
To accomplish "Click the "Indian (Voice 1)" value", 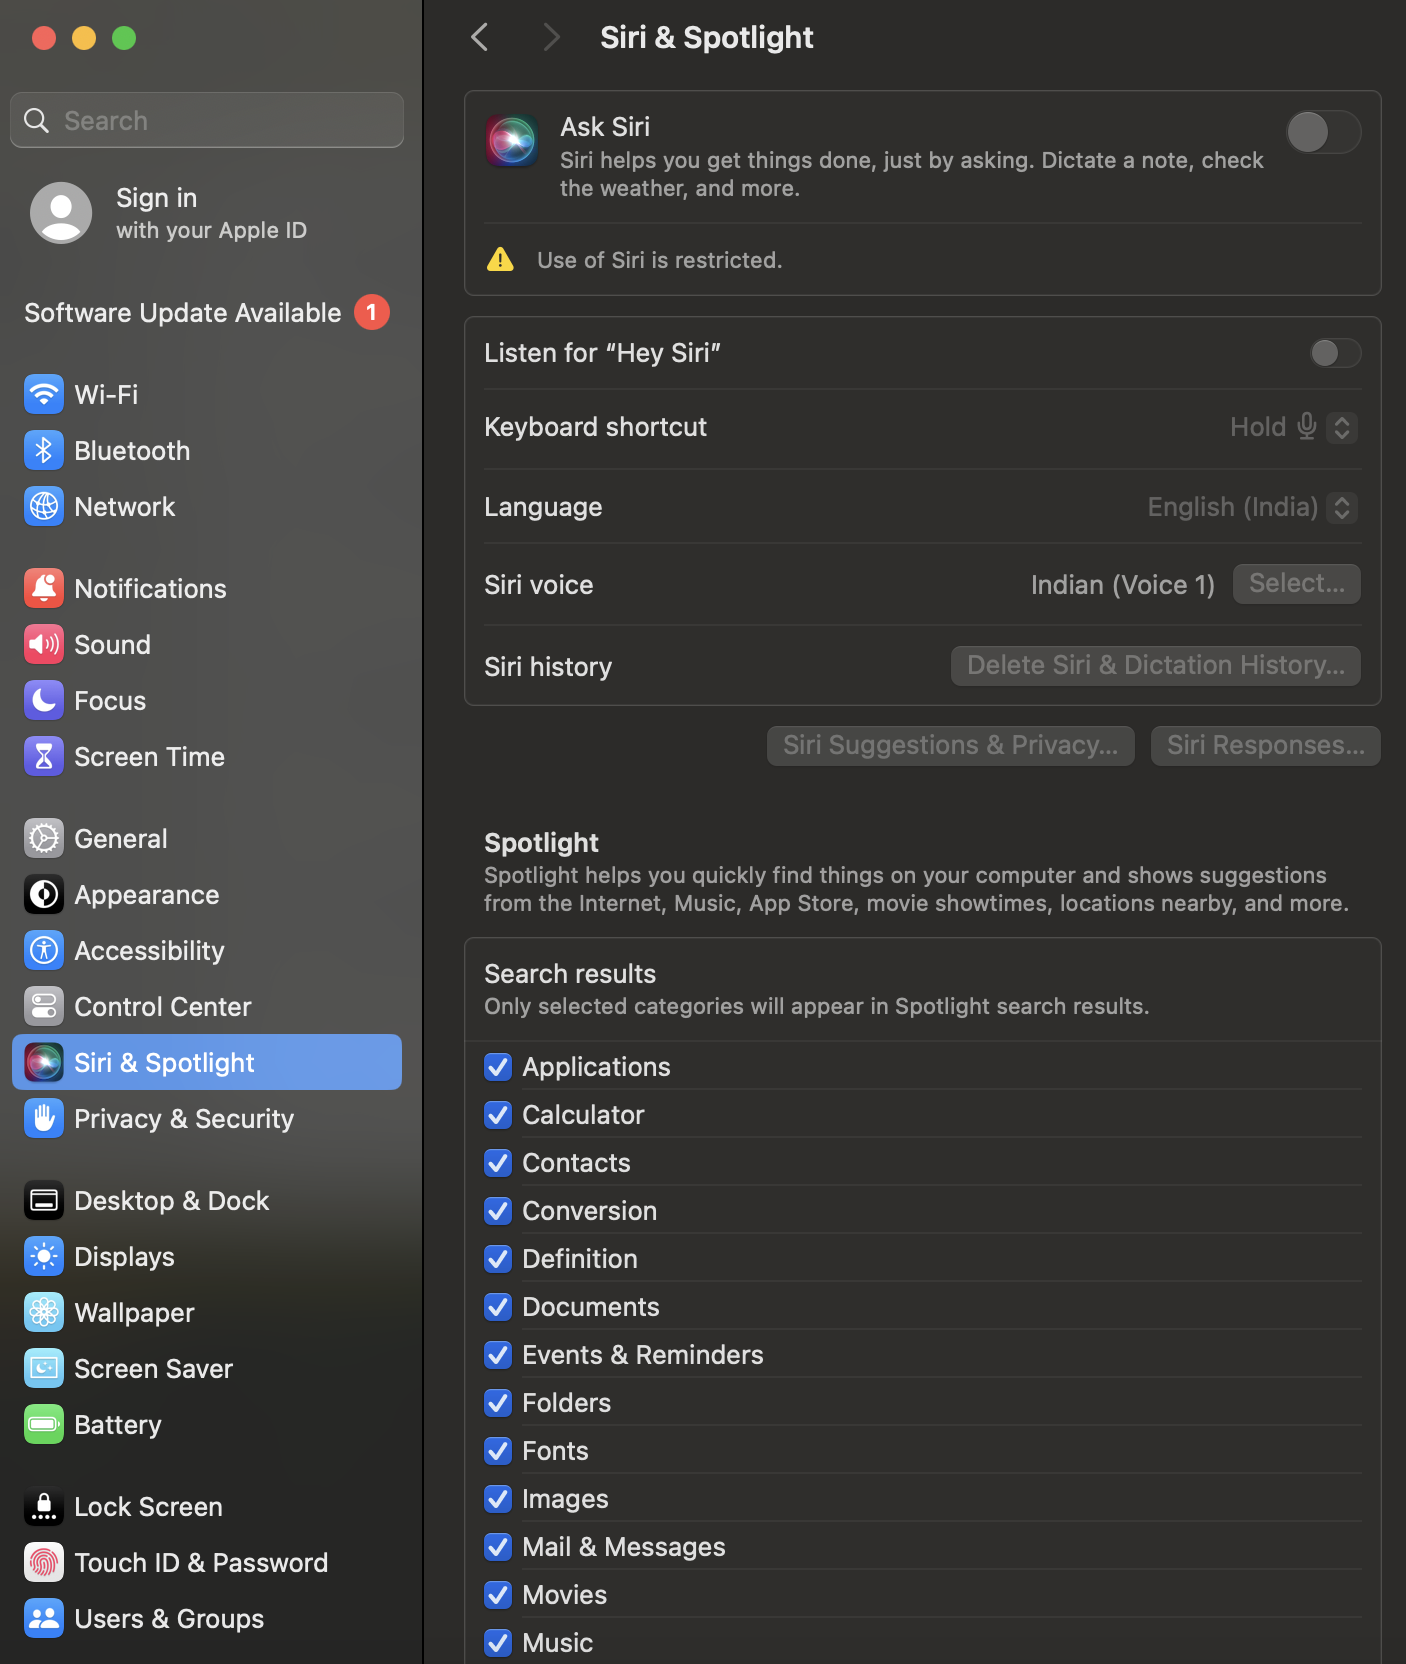I will pos(1123,585).
